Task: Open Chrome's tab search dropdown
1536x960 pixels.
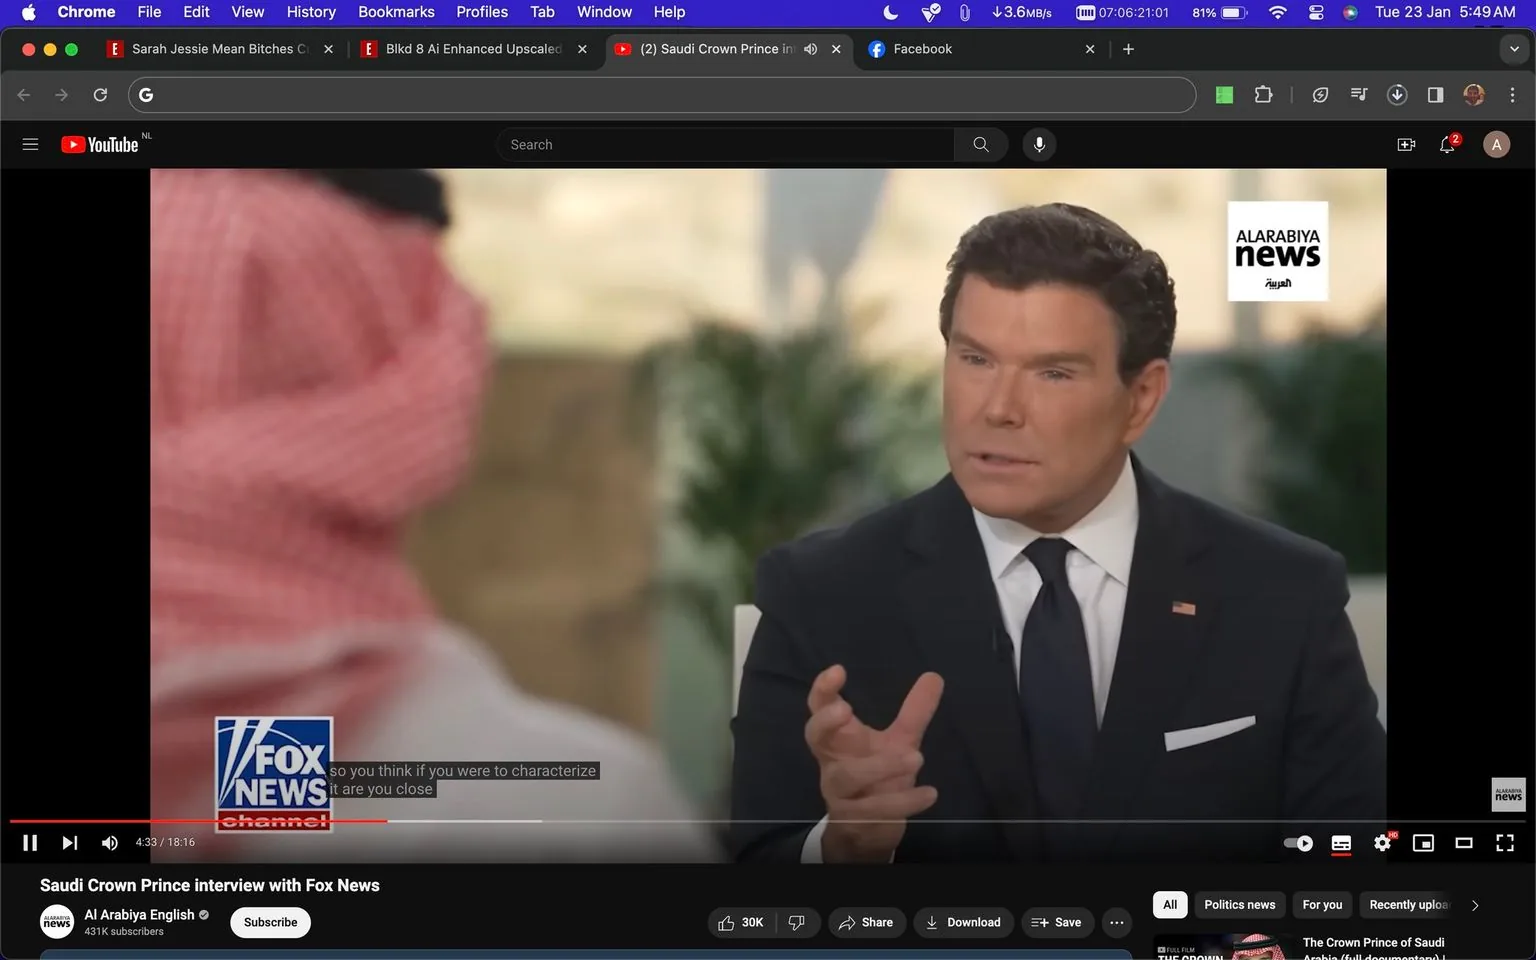Action: (1513, 48)
